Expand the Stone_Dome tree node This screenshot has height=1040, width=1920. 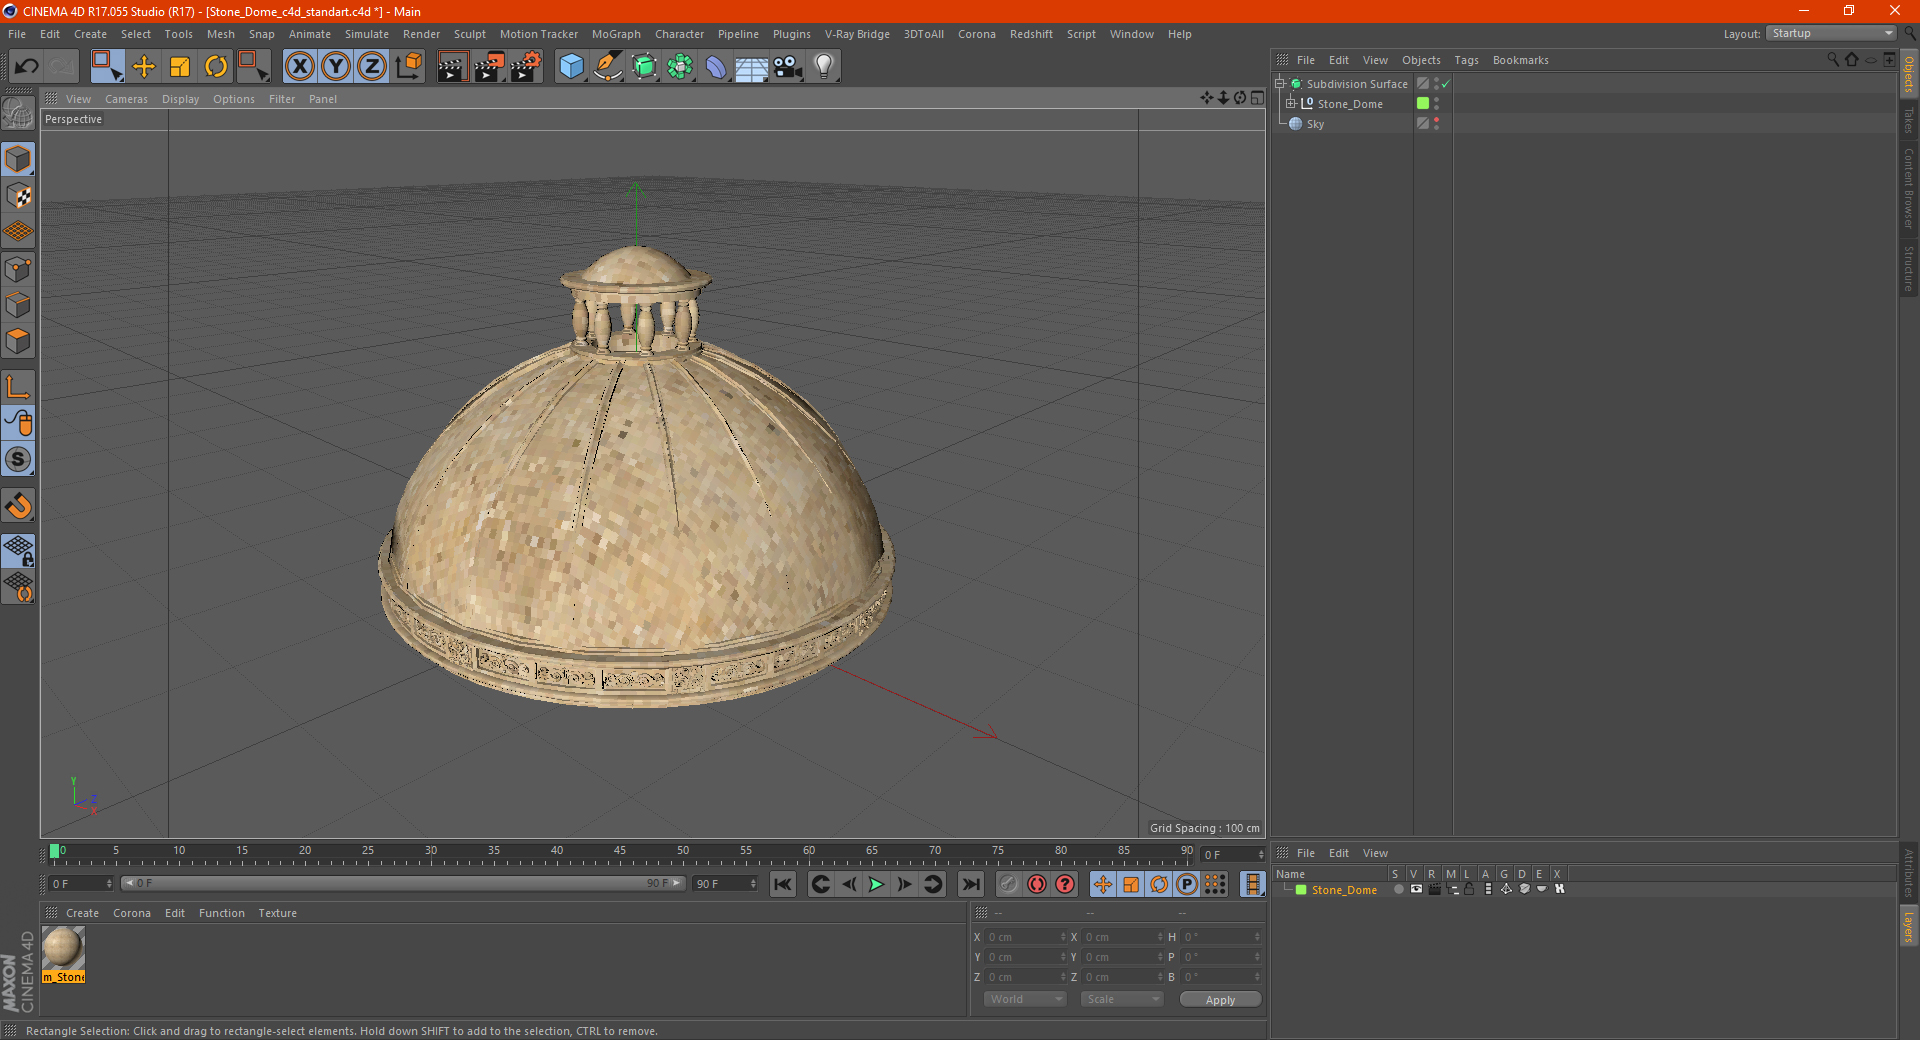1290,103
